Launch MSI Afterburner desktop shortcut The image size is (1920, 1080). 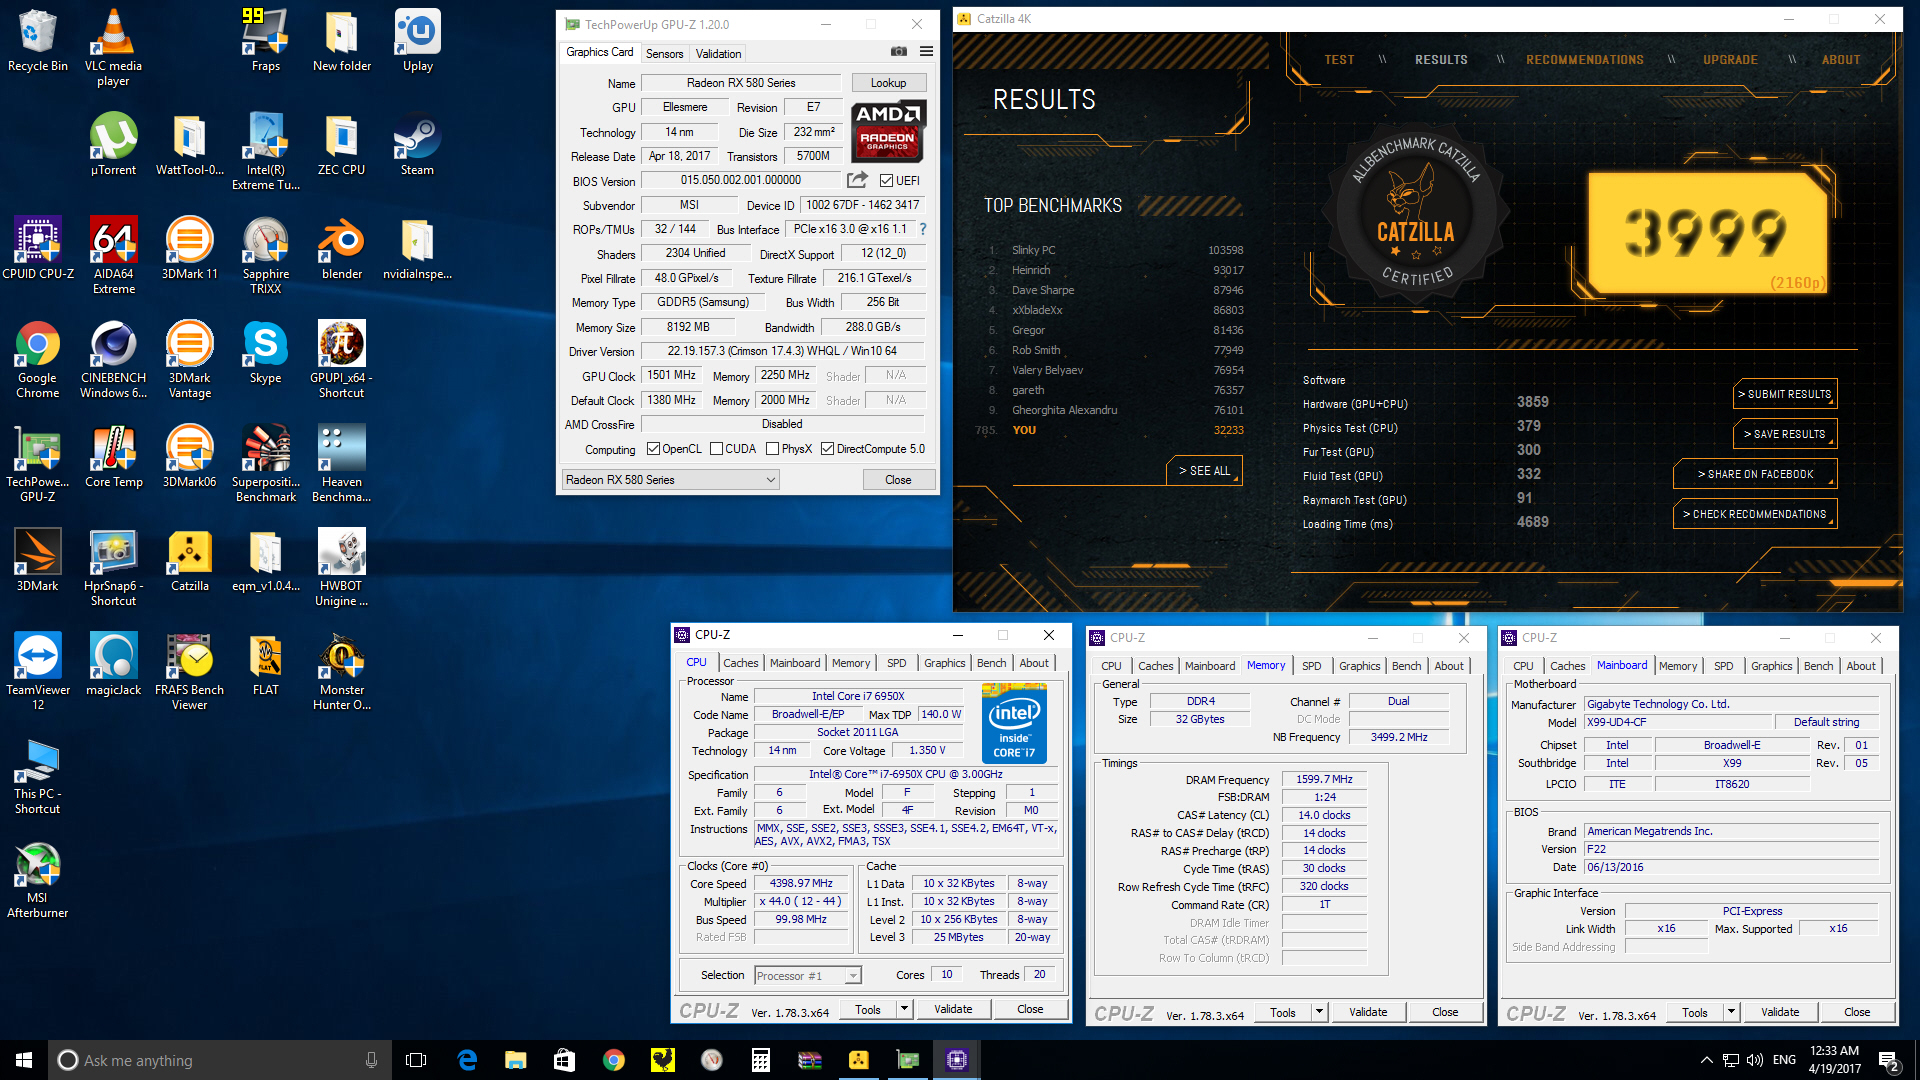pos(38,880)
